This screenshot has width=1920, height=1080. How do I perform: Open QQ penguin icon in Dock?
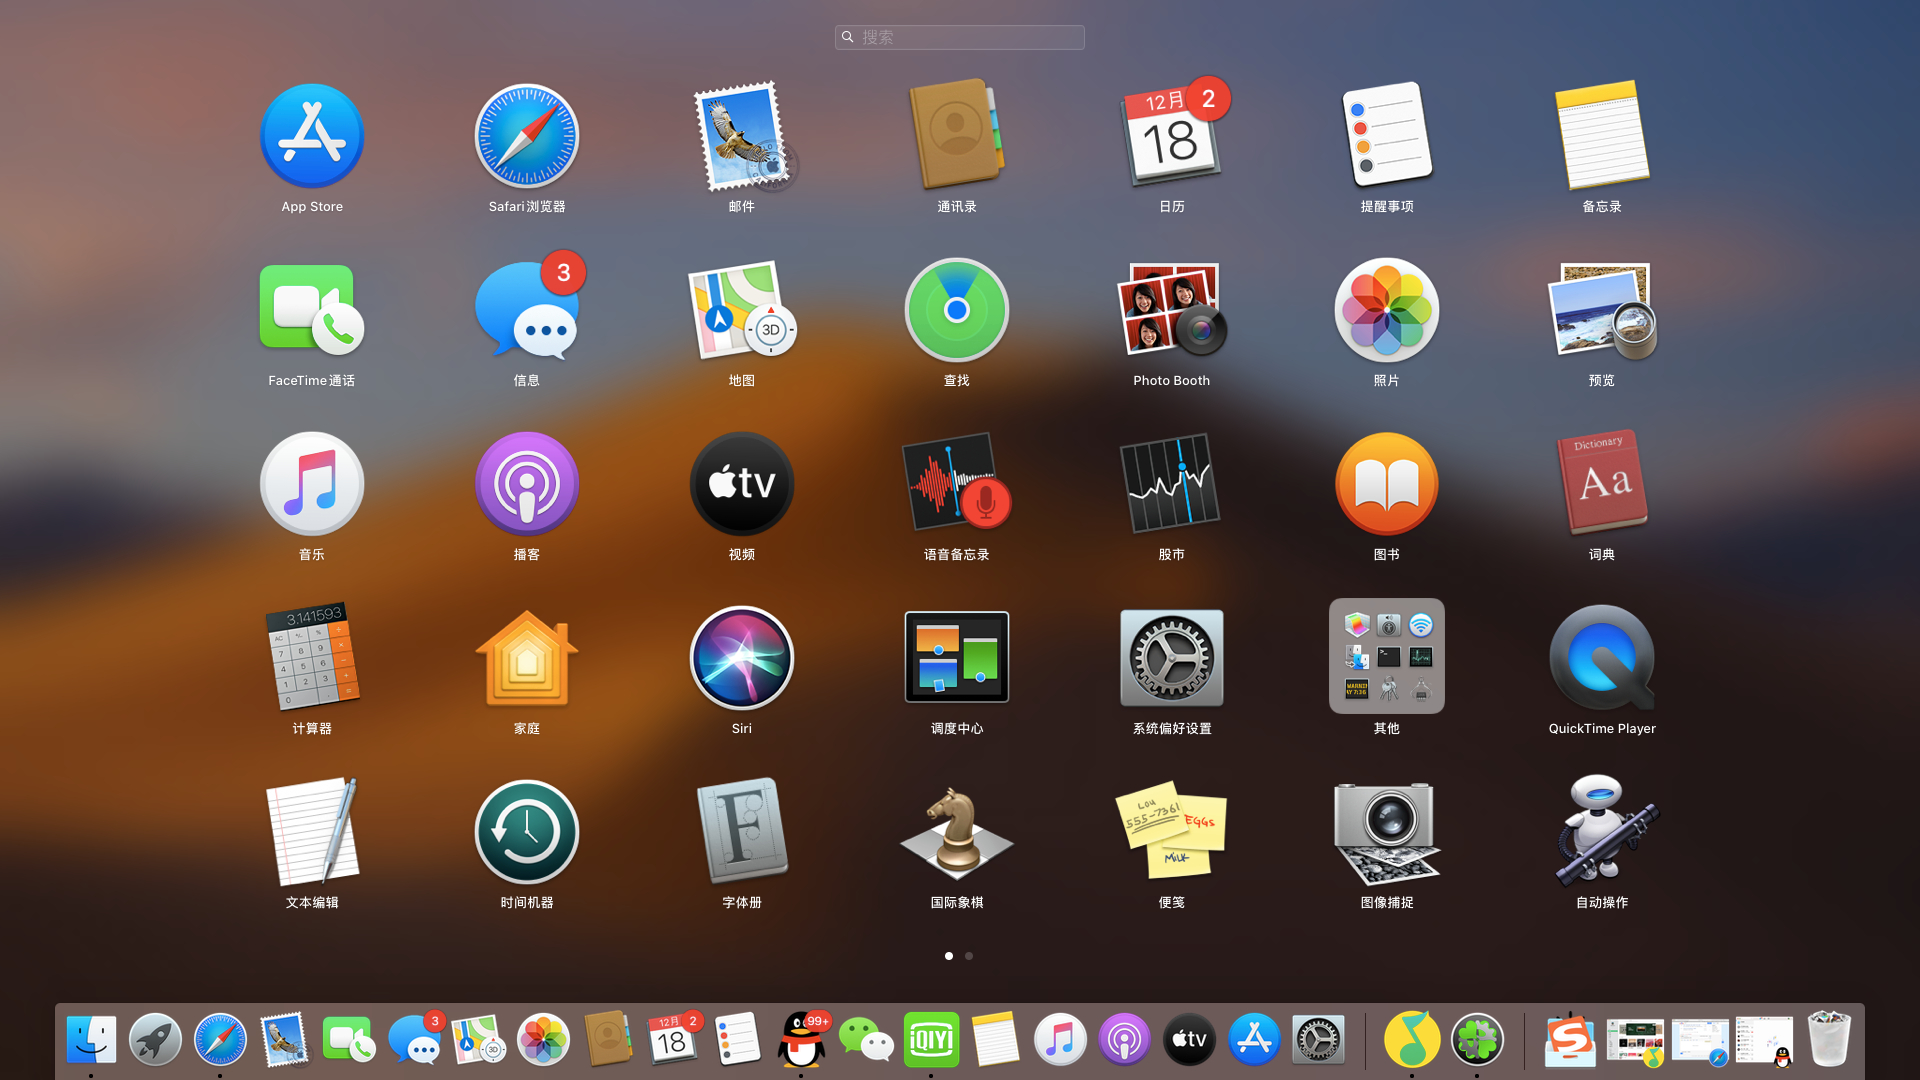[x=802, y=1040]
